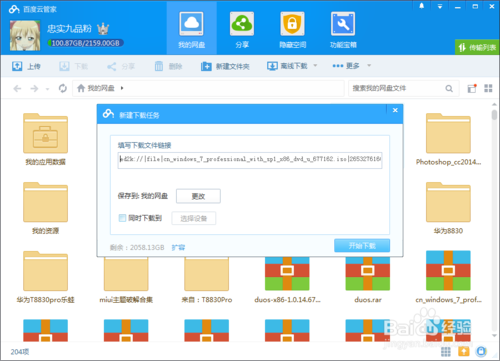Select the 来自：T8830Pro folder
Image resolution: width=500 pixels, height=361 pixels.
(x=207, y=280)
